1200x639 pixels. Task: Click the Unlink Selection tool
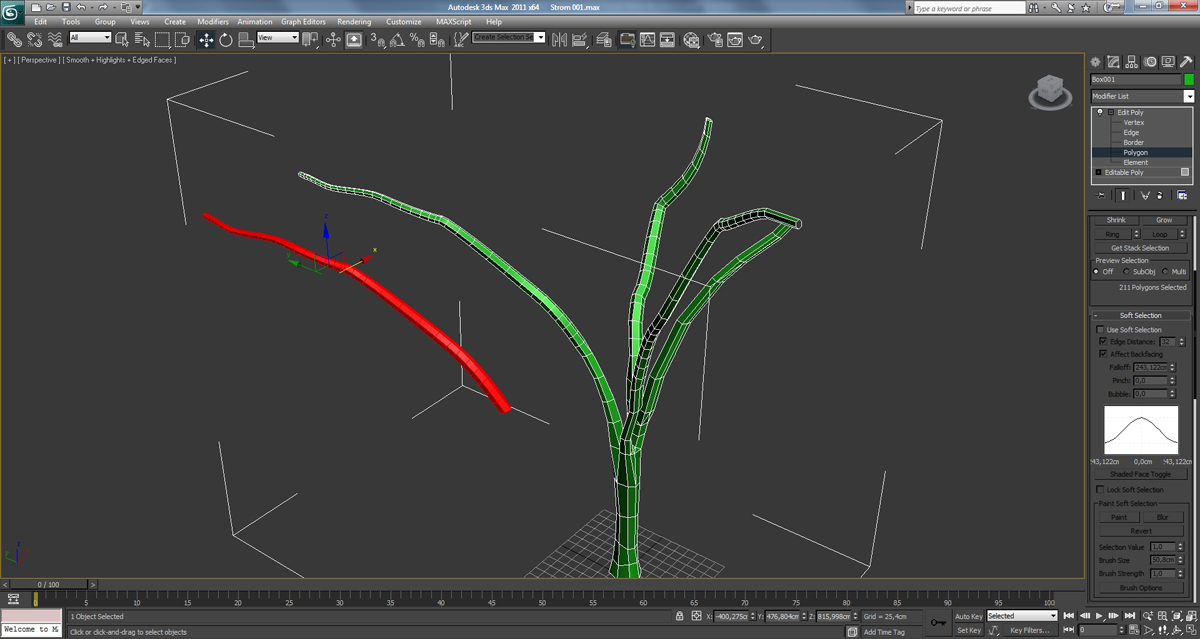[x=34, y=39]
